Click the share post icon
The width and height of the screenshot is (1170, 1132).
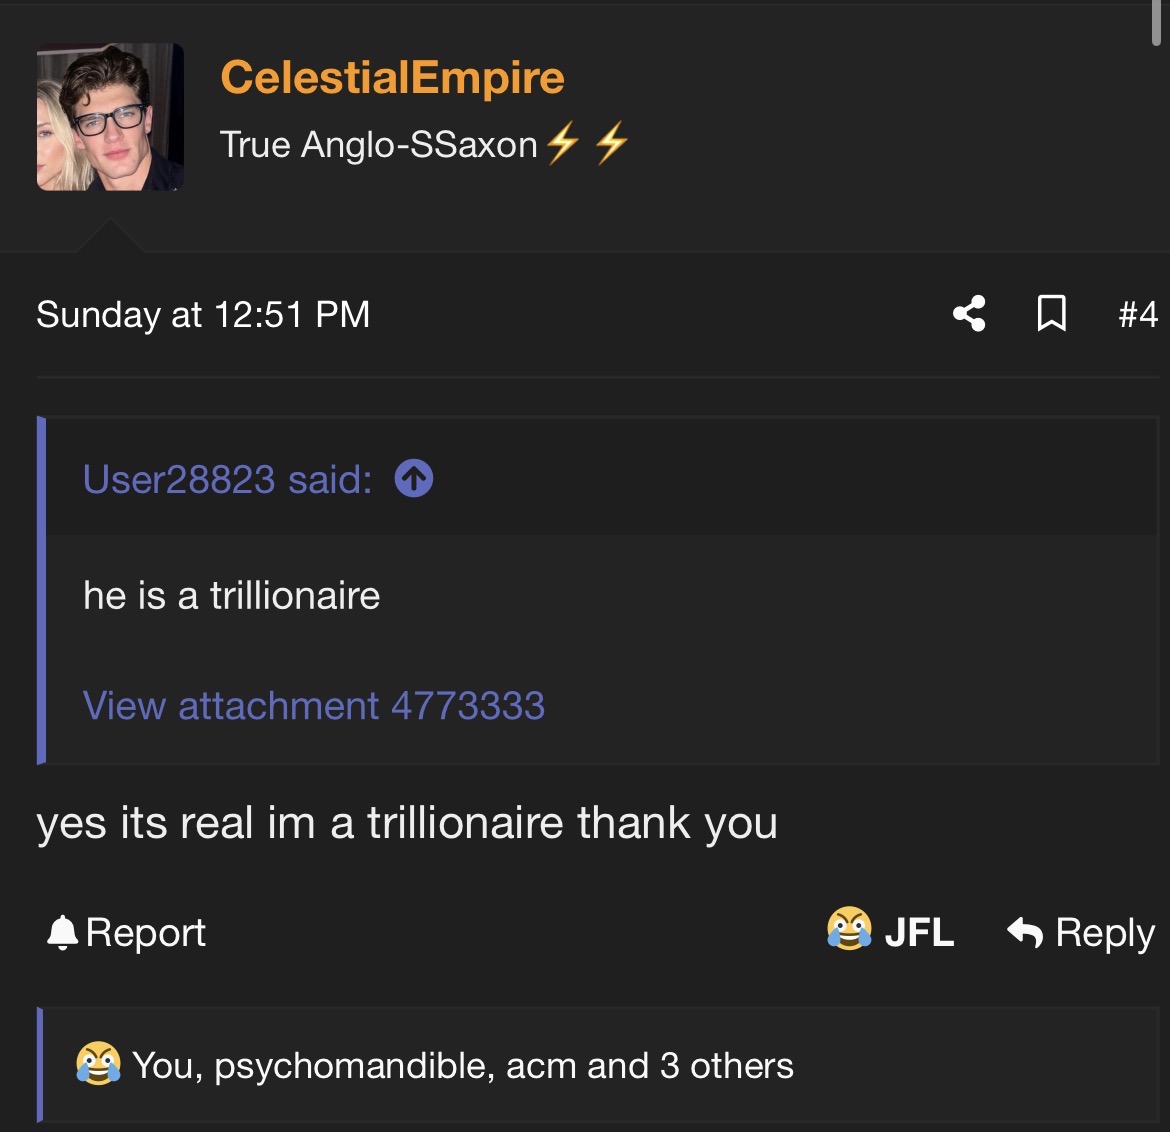point(969,314)
